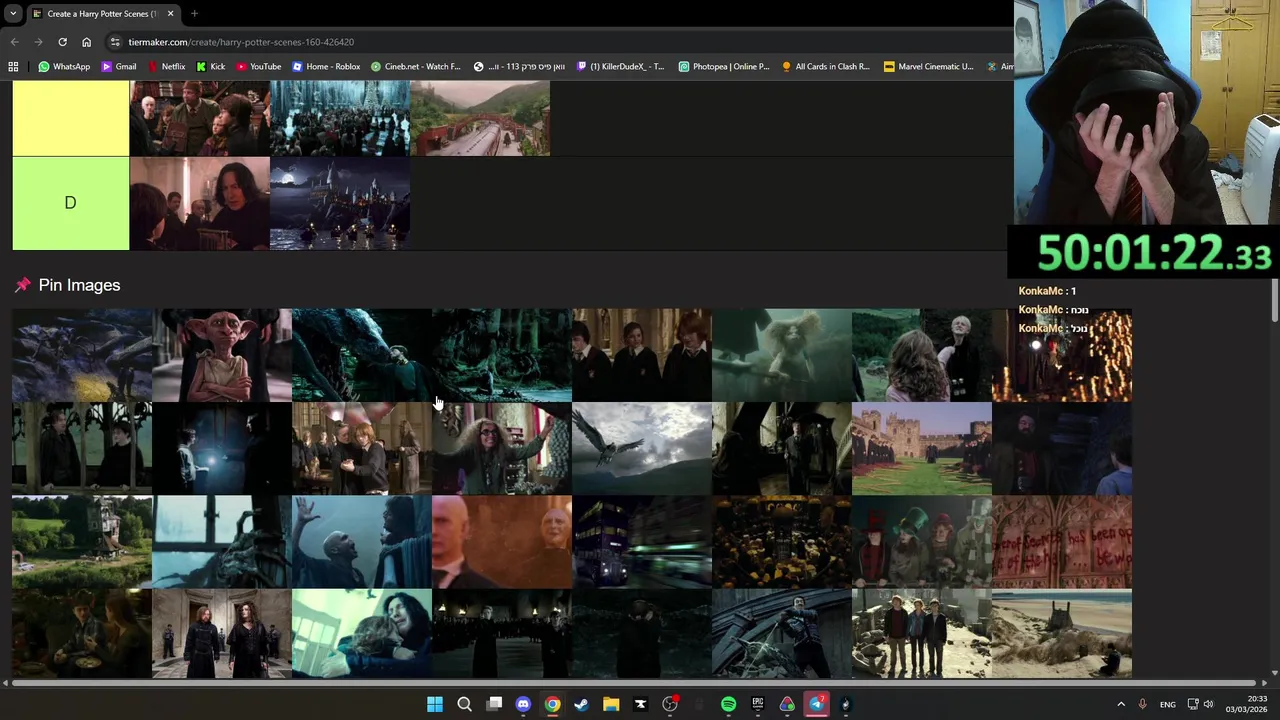The height and width of the screenshot is (720, 1280).
Task: Select the floating candles image
Action: [x=1062, y=355]
